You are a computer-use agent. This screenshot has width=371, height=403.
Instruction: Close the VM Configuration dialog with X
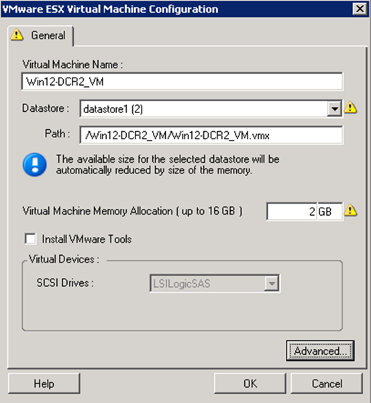360,8
